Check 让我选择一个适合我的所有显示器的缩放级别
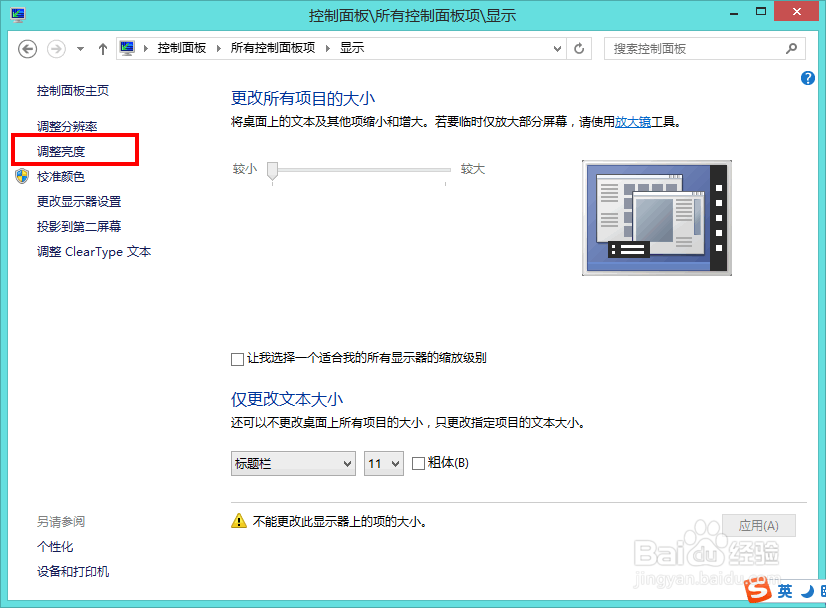Viewport: 826px width, 608px height. 237,359
